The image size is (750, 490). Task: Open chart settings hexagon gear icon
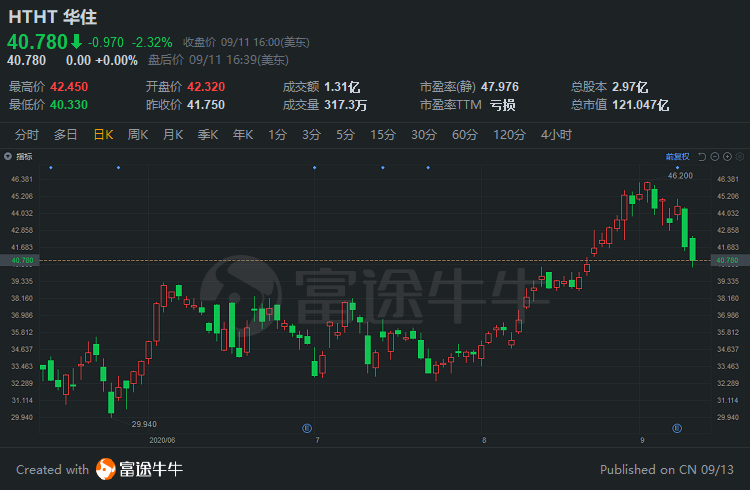point(739,156)
